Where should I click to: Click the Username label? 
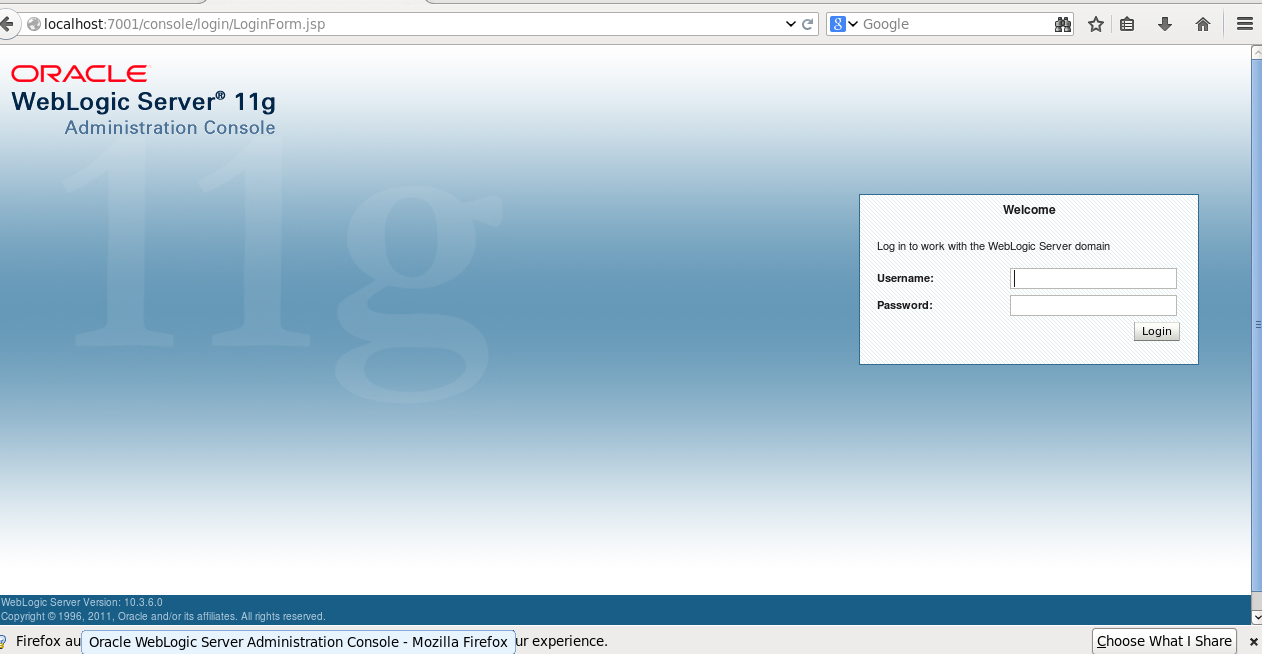click(905, 278)
